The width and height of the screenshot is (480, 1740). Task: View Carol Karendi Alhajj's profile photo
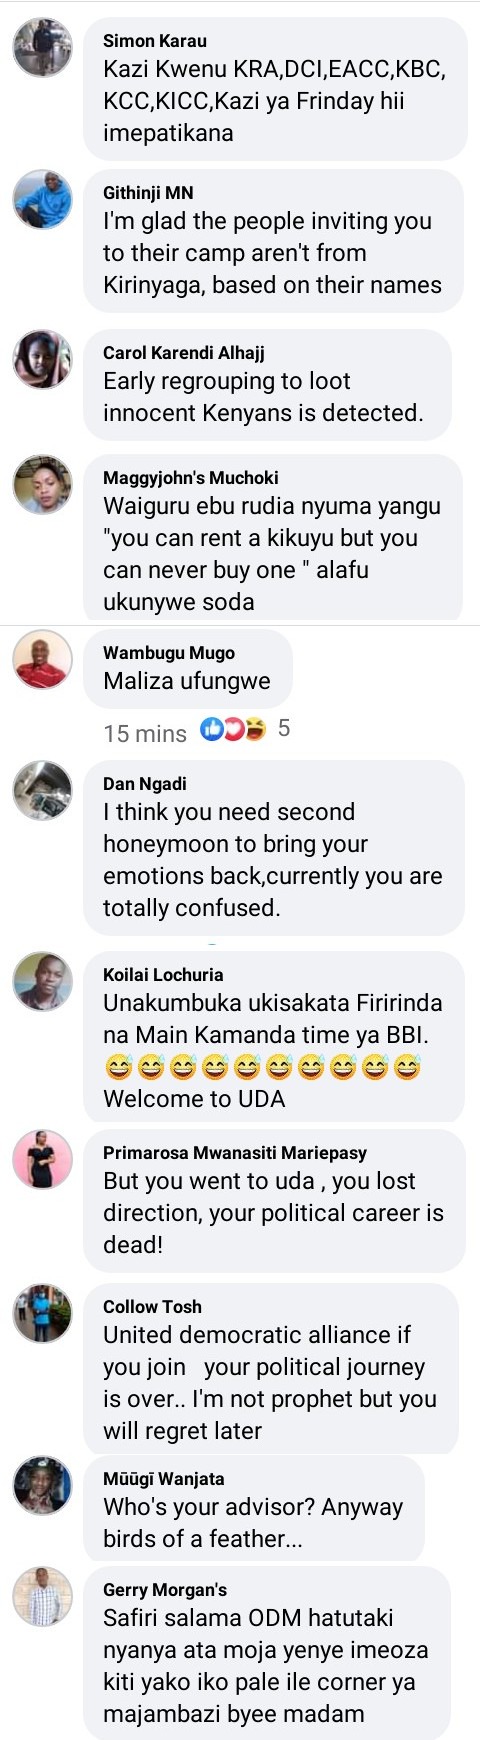pos(42,359)
